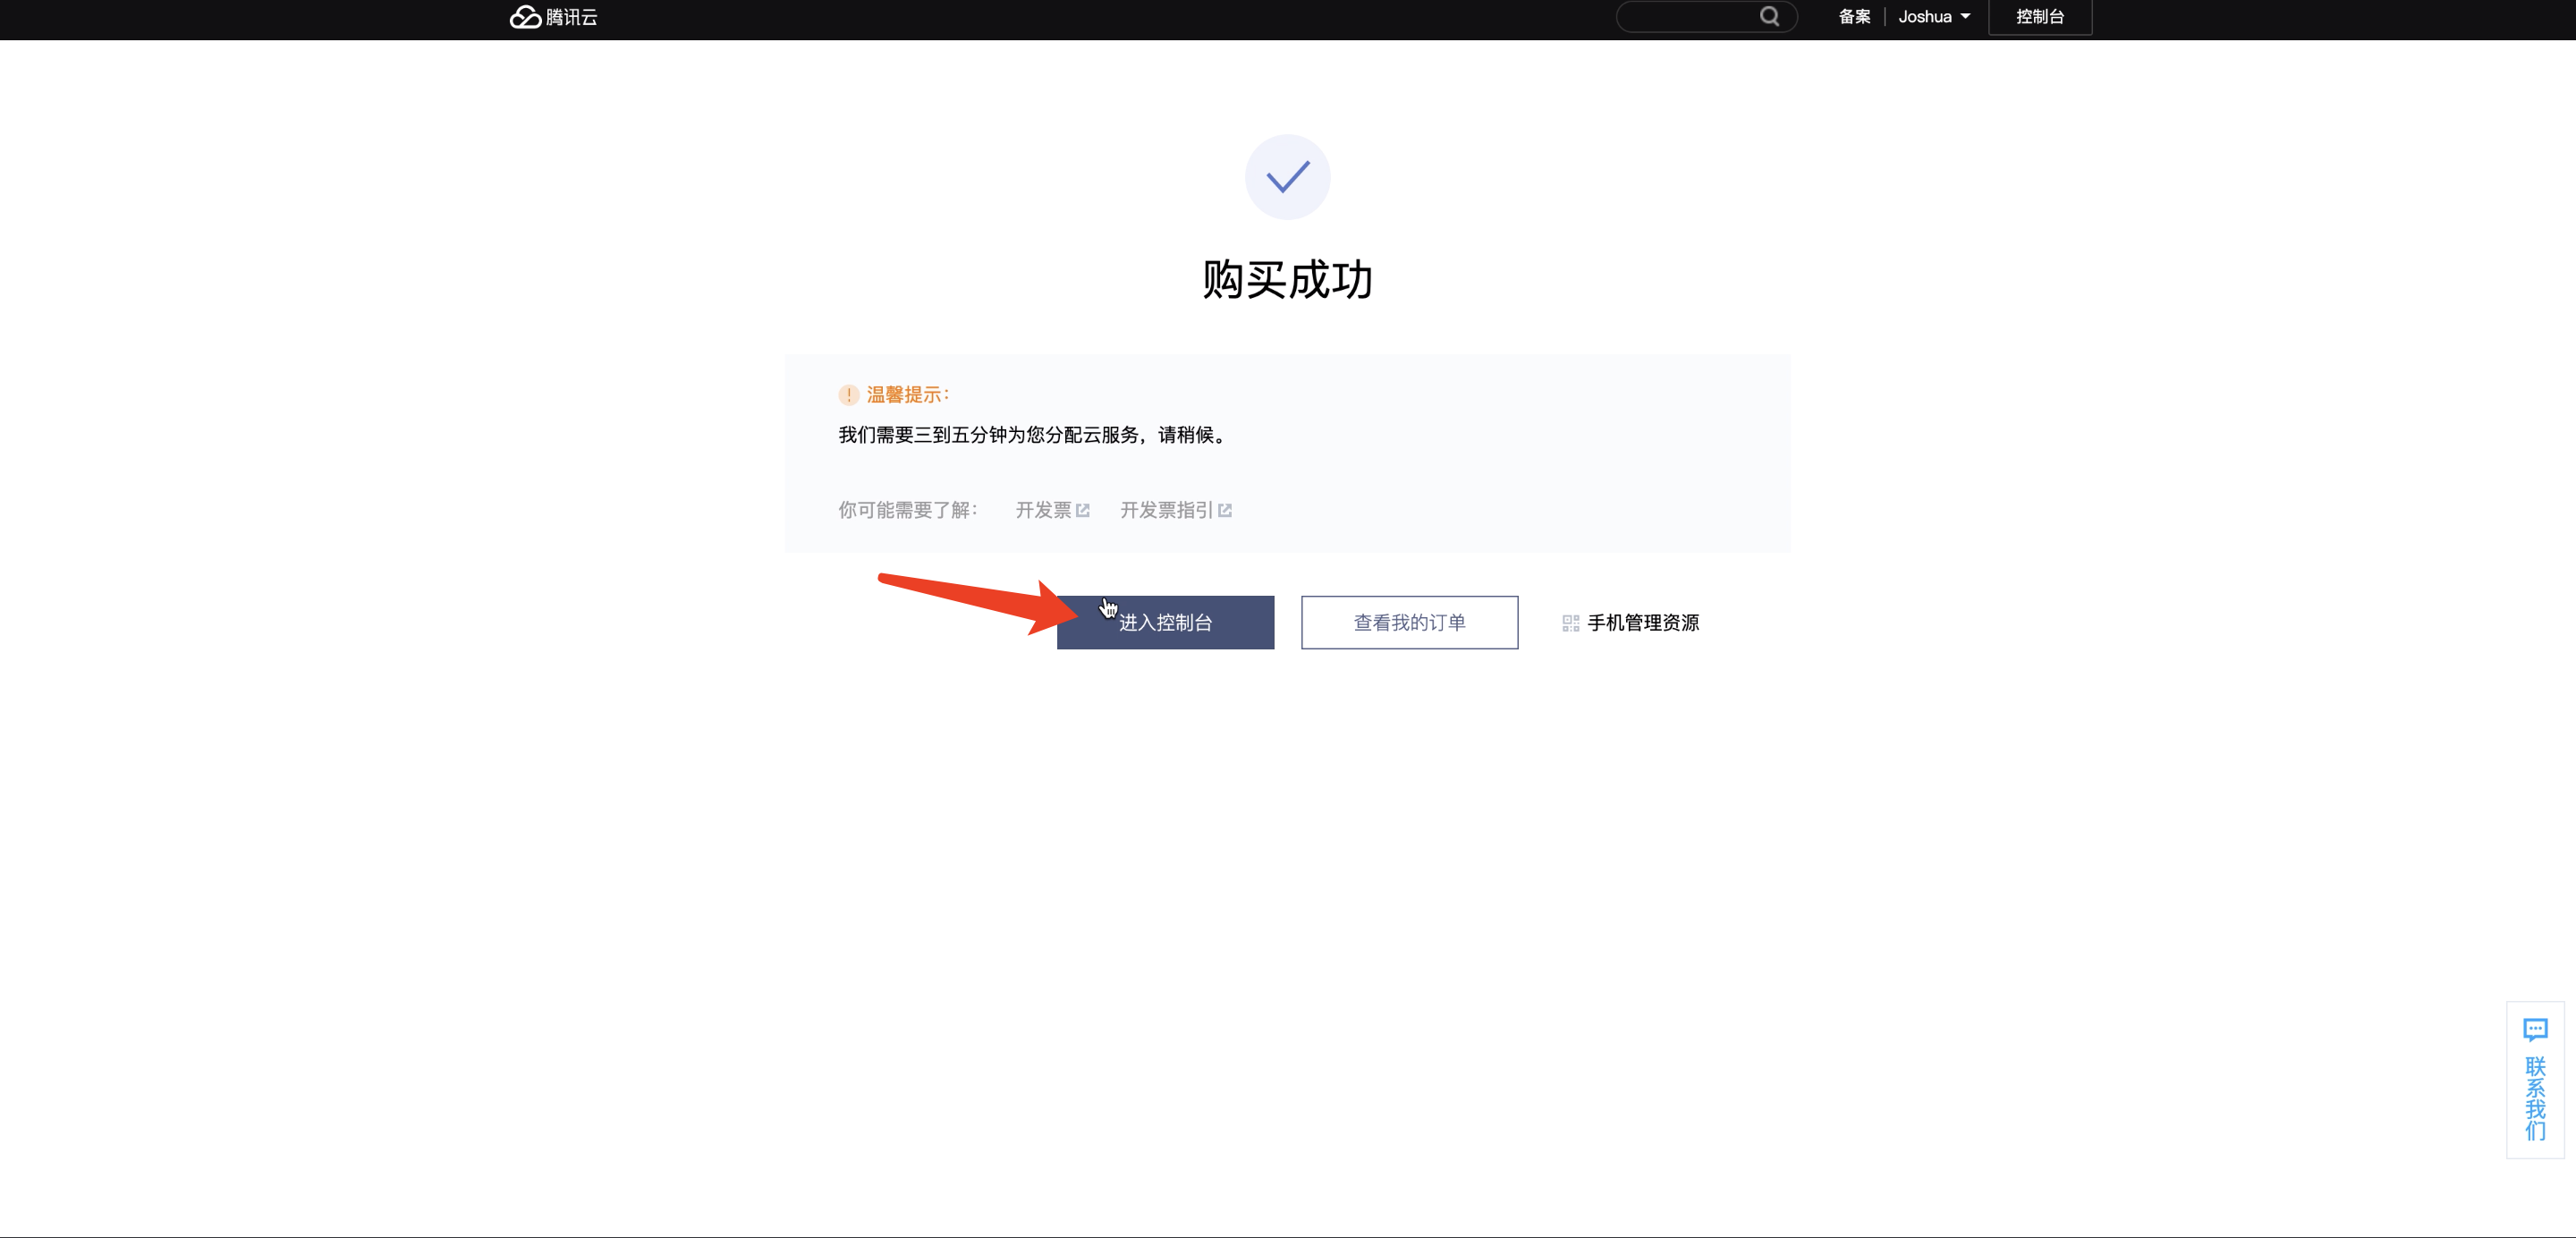This screenshot has height=1238, width=2576.
Task: Focus the top search input field
Action: point(1690,17)
